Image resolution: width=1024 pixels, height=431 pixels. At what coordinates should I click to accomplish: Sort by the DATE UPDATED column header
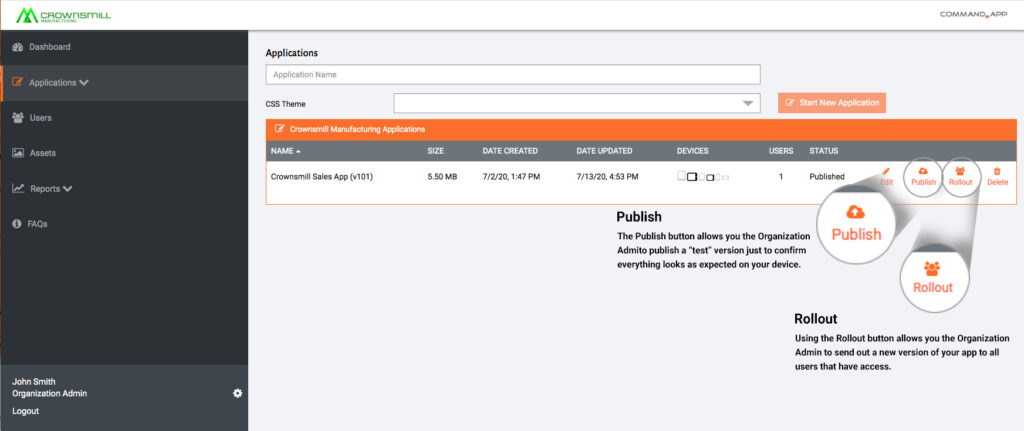tap(604, 151)
